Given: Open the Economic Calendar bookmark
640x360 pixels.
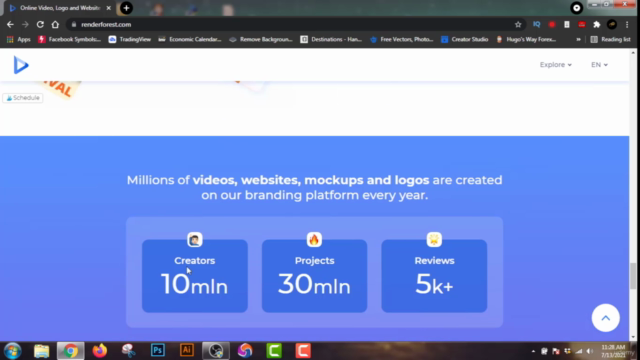Looking at the screenshot, I should point(190,39).
